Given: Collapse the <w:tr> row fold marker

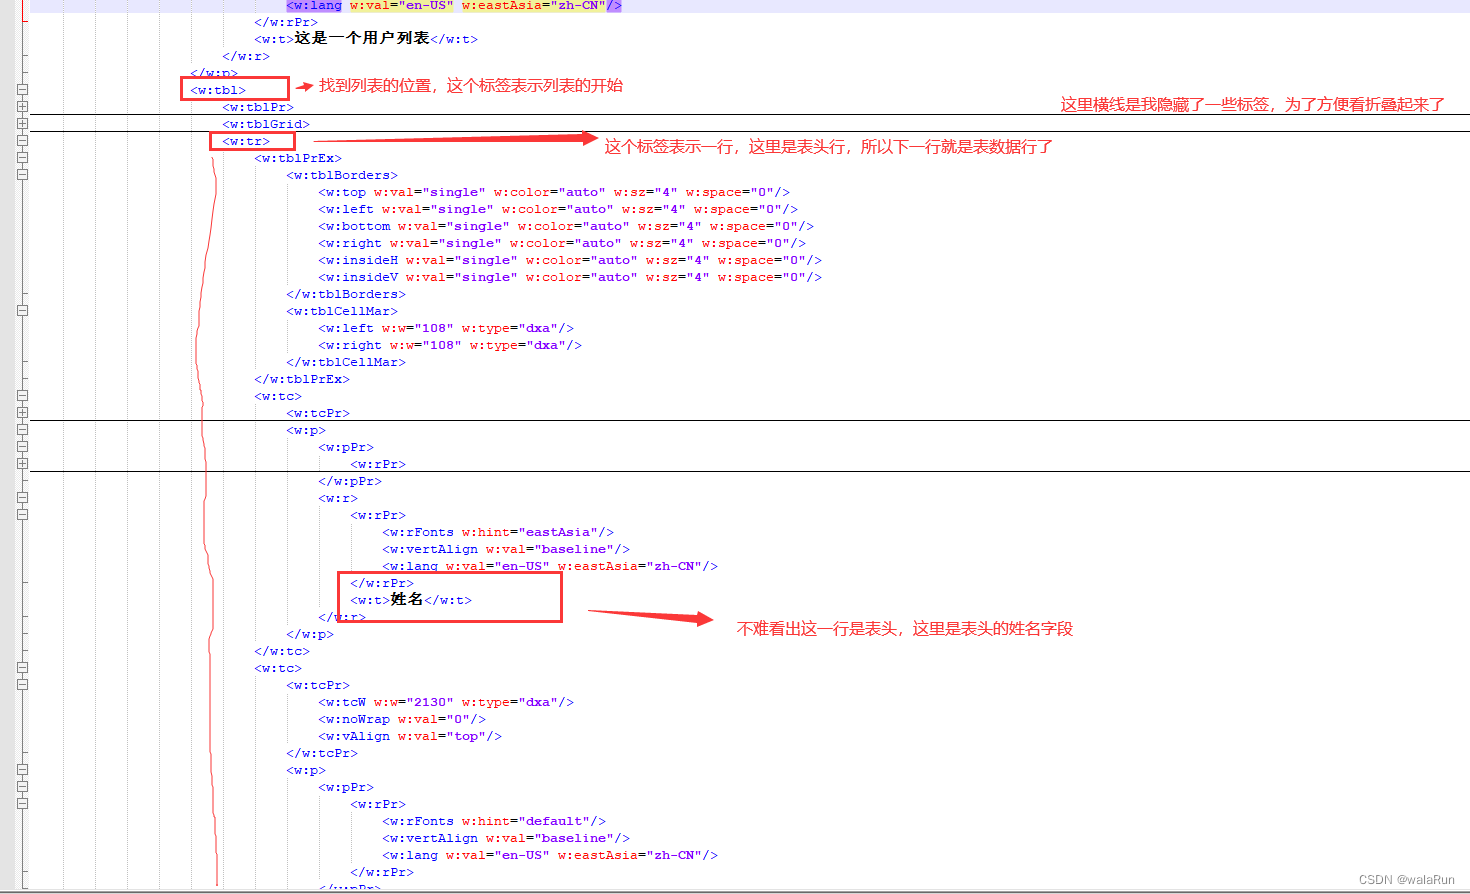Looking at the screenshot, I should point(22,141).
